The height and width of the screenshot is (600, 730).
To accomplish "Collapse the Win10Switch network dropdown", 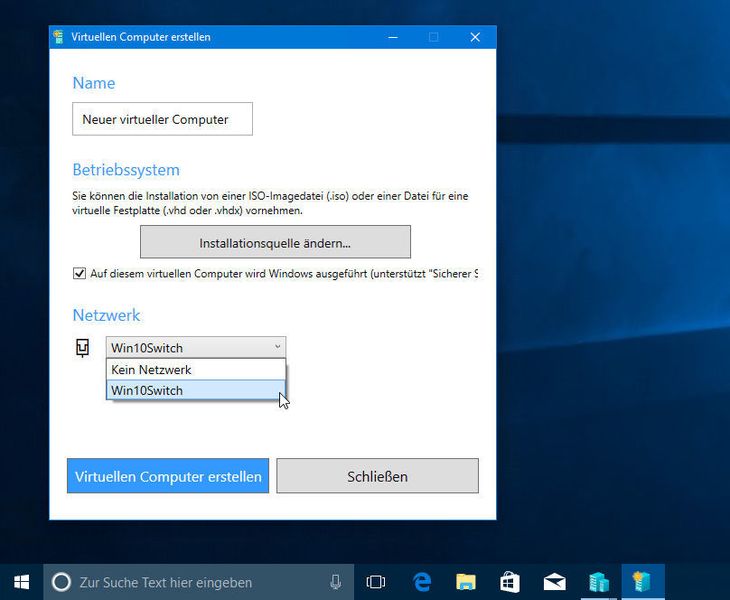I will pyautogui.click(x=196, y=348).
